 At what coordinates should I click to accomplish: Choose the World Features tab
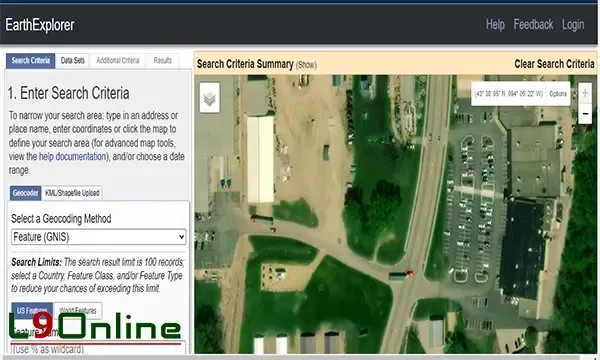[x=78, y=310]
